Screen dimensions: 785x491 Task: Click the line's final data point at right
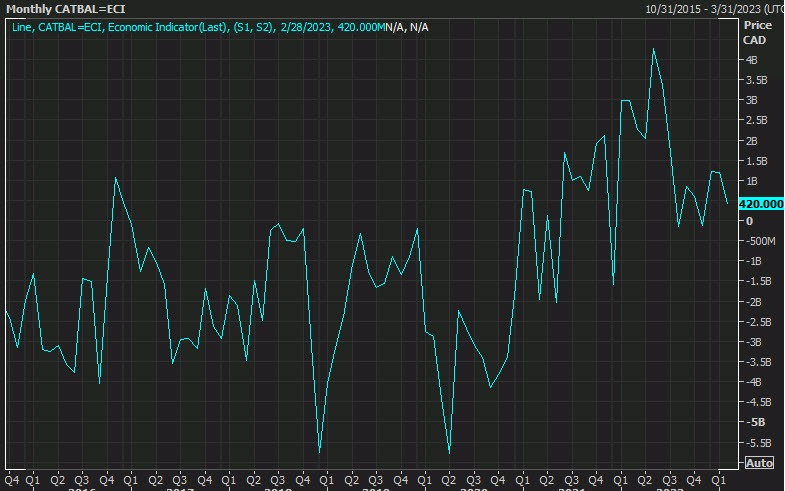coord(727,203)
